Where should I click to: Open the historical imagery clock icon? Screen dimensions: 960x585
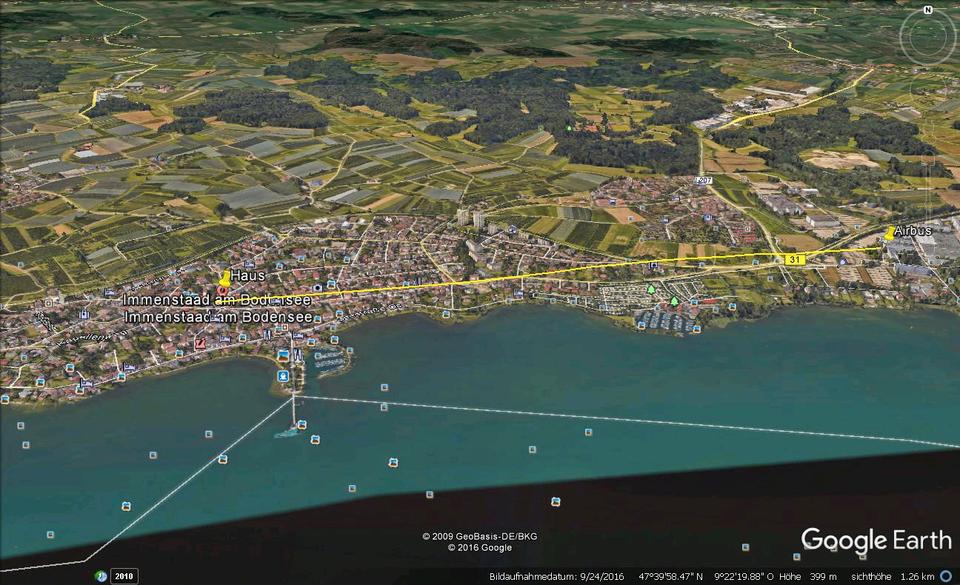pos(100,576)
